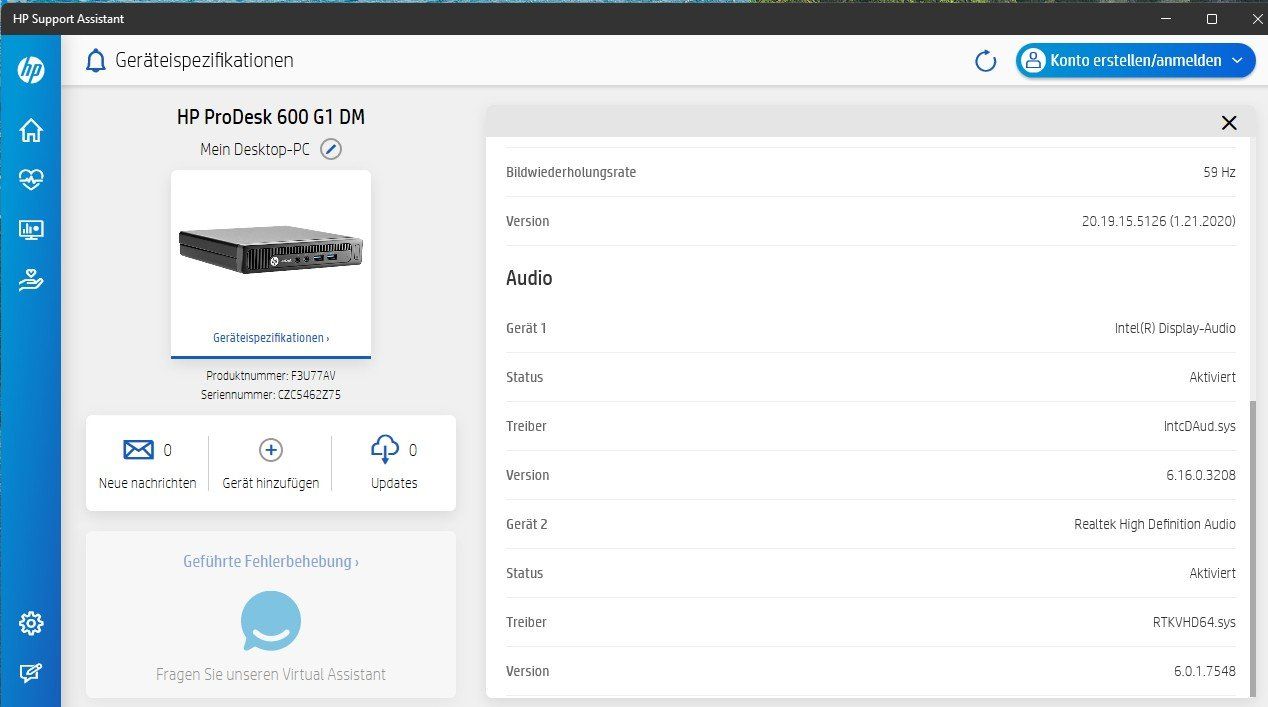Click the Gerät hinzufügen label
Viewport: 1268px width, 707px height.
coord(271,483)
